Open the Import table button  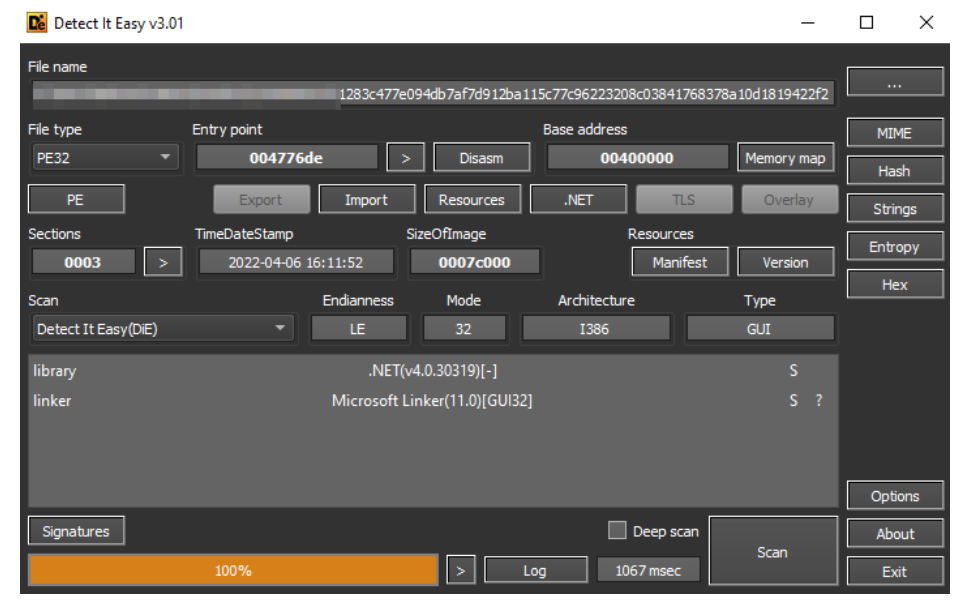[x=367, y=200]
